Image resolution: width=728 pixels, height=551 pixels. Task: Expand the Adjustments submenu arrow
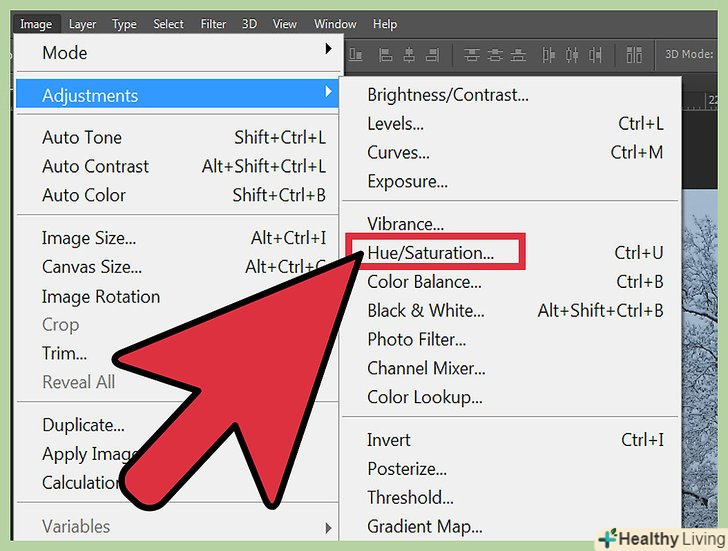(x=328, y=91)
